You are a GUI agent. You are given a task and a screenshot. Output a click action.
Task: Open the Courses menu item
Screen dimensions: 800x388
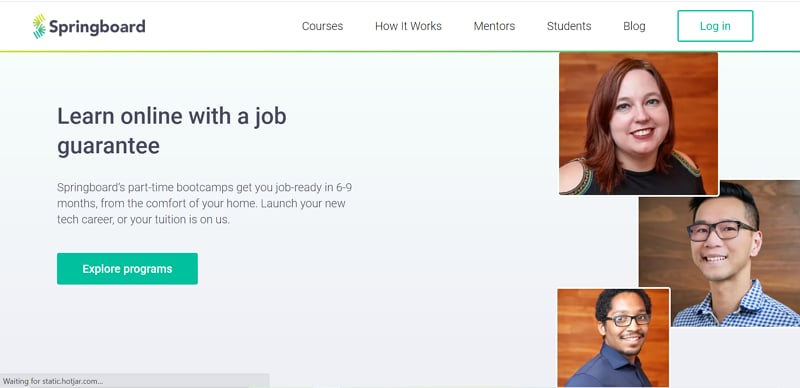[322, 26]
